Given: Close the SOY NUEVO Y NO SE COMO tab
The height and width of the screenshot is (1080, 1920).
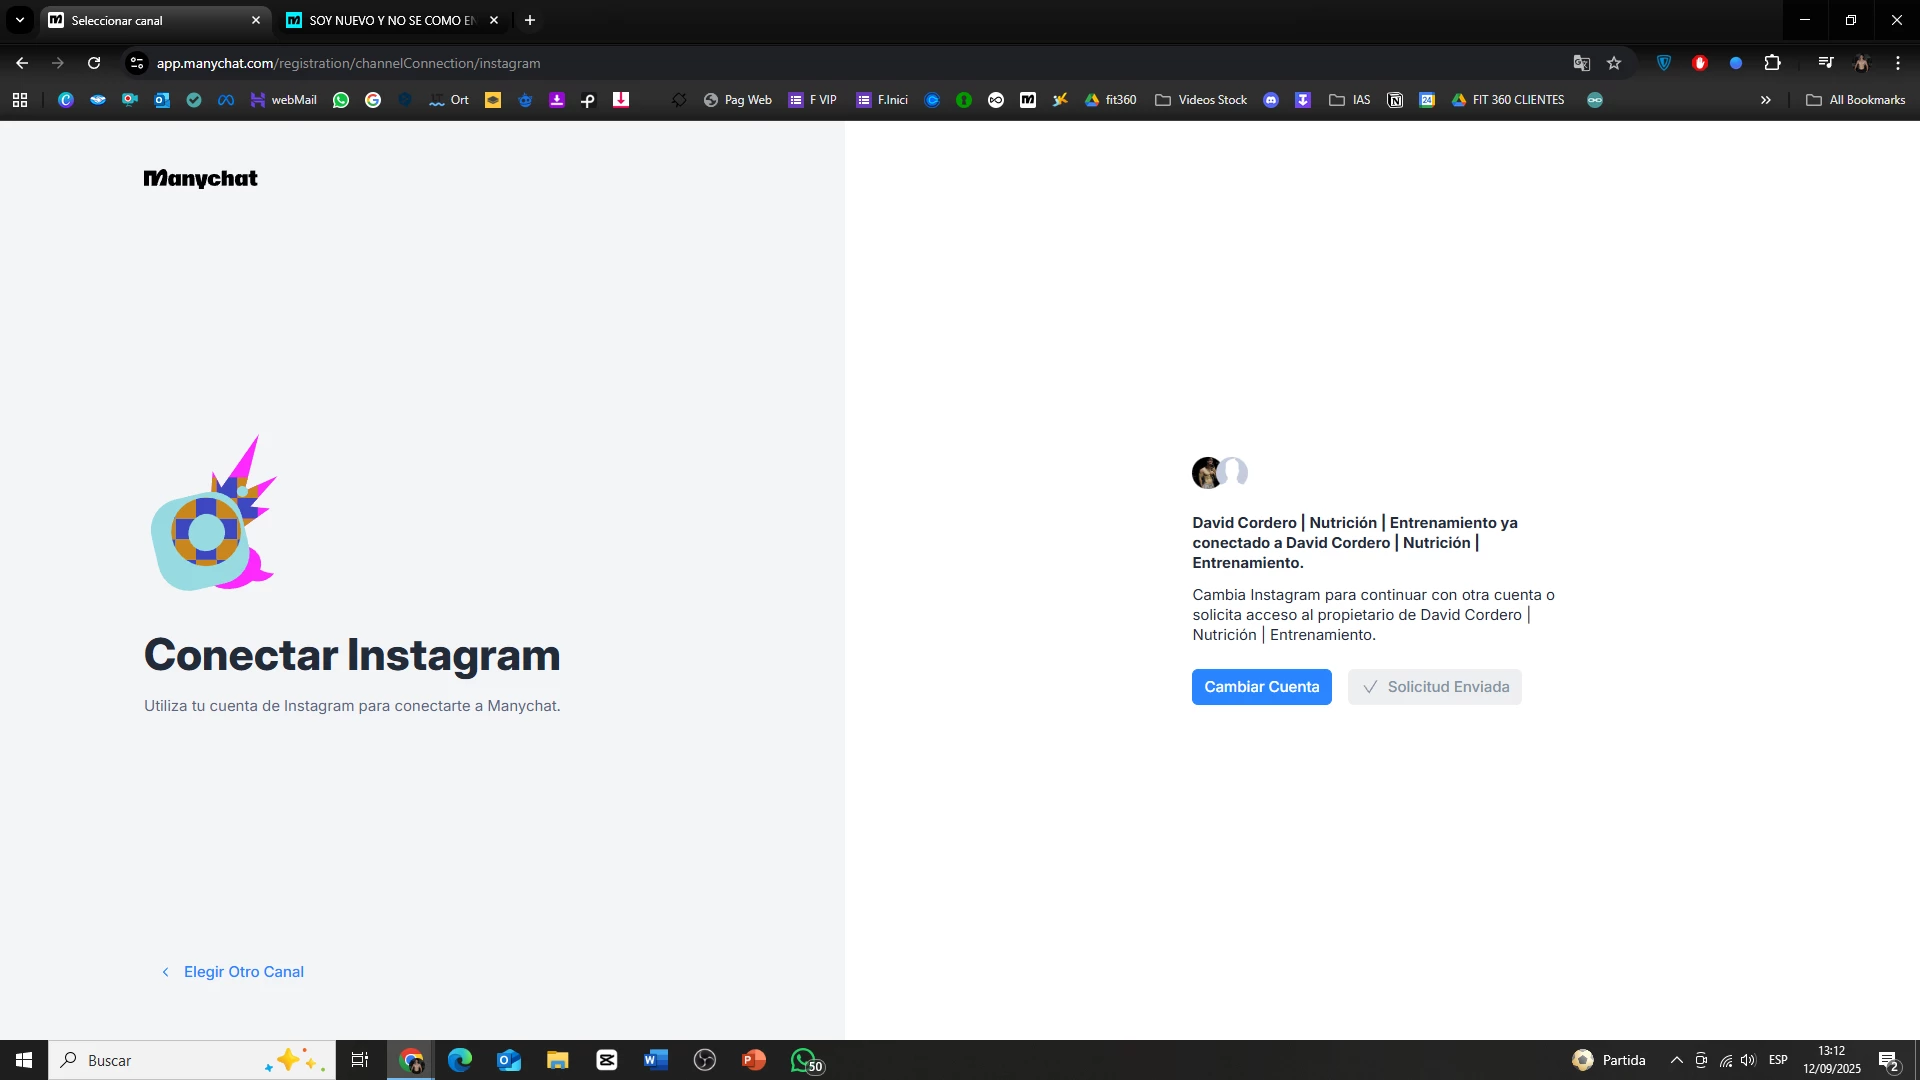Looking at the screenshot, I should [494, 20].
